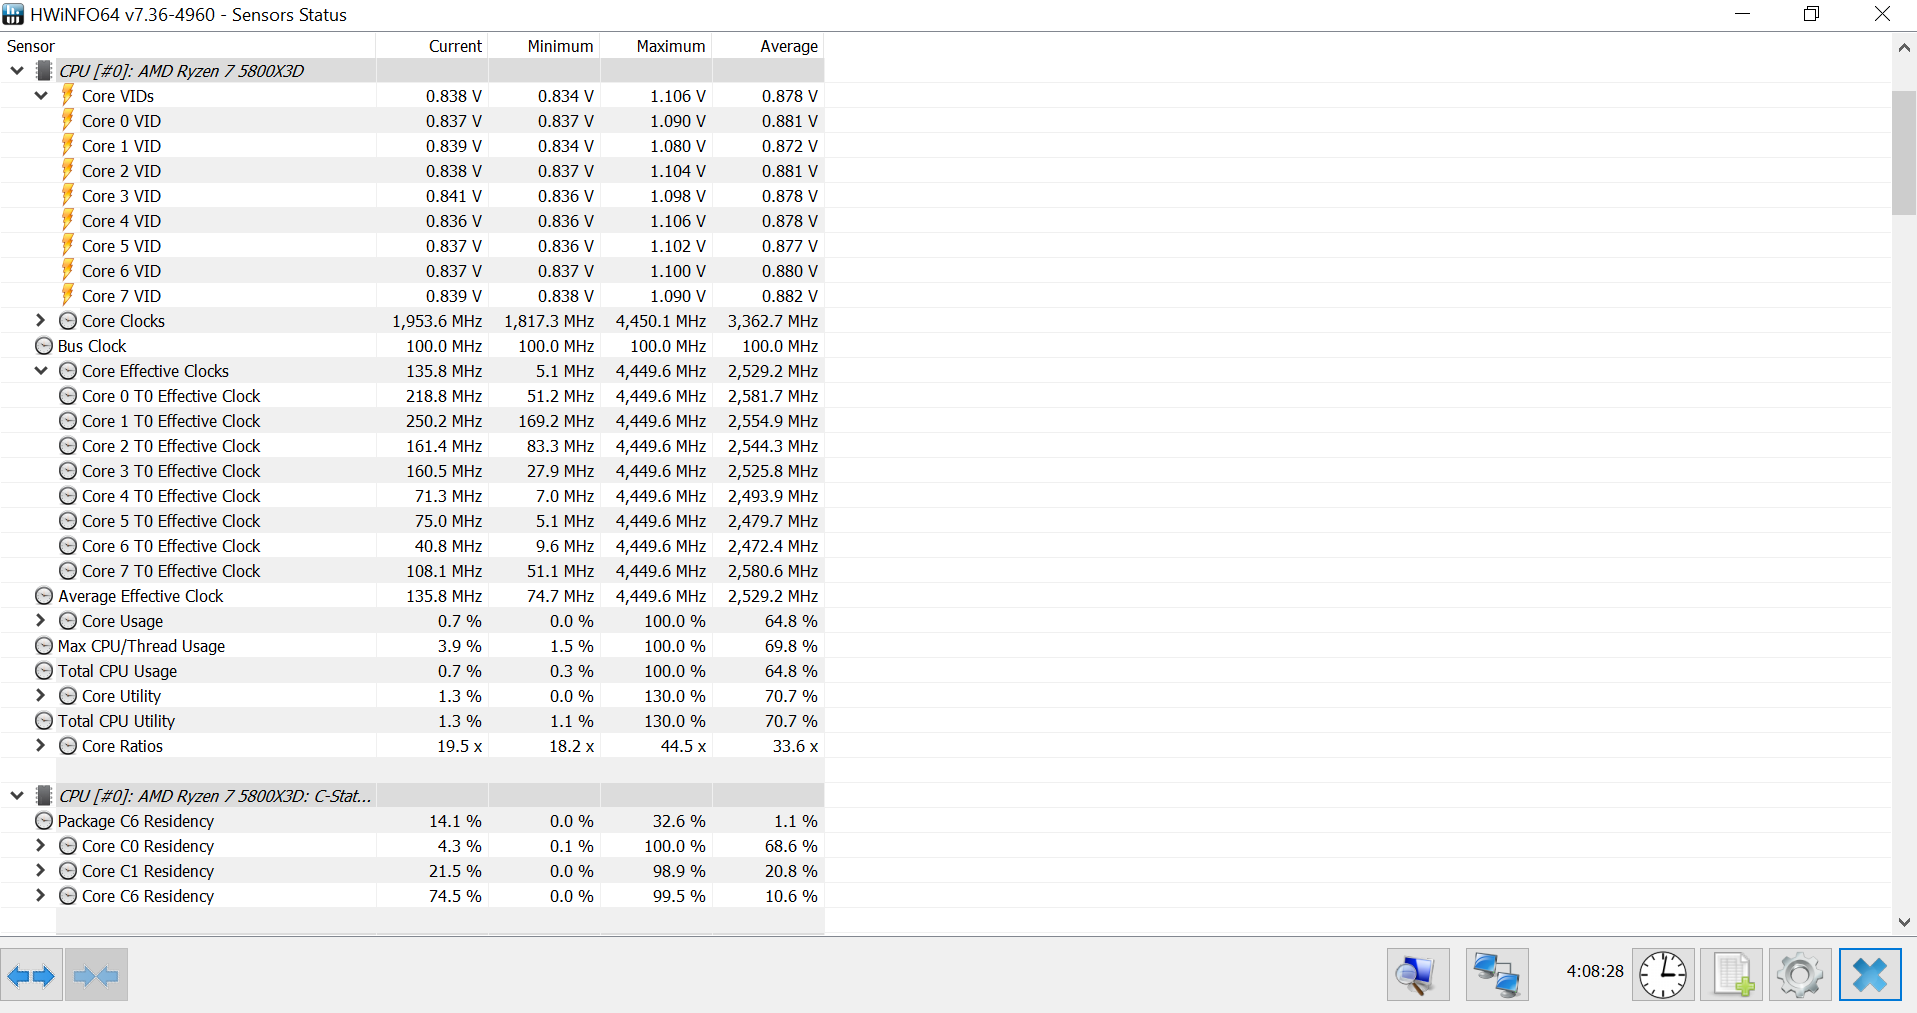
Task: Click the Total CPU Usage gauge icon
Action: tap(44, 671)
